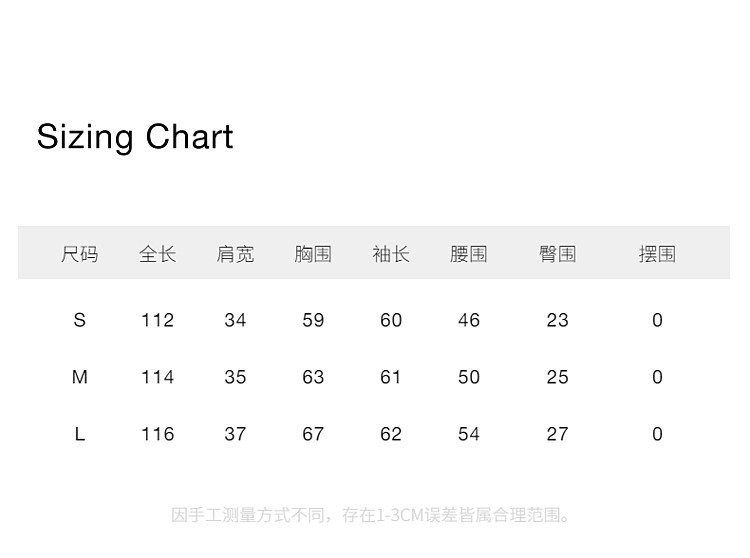Click the size M row label
The width and height of the screenshot is (750, 558).
click(x=80, y=377)
